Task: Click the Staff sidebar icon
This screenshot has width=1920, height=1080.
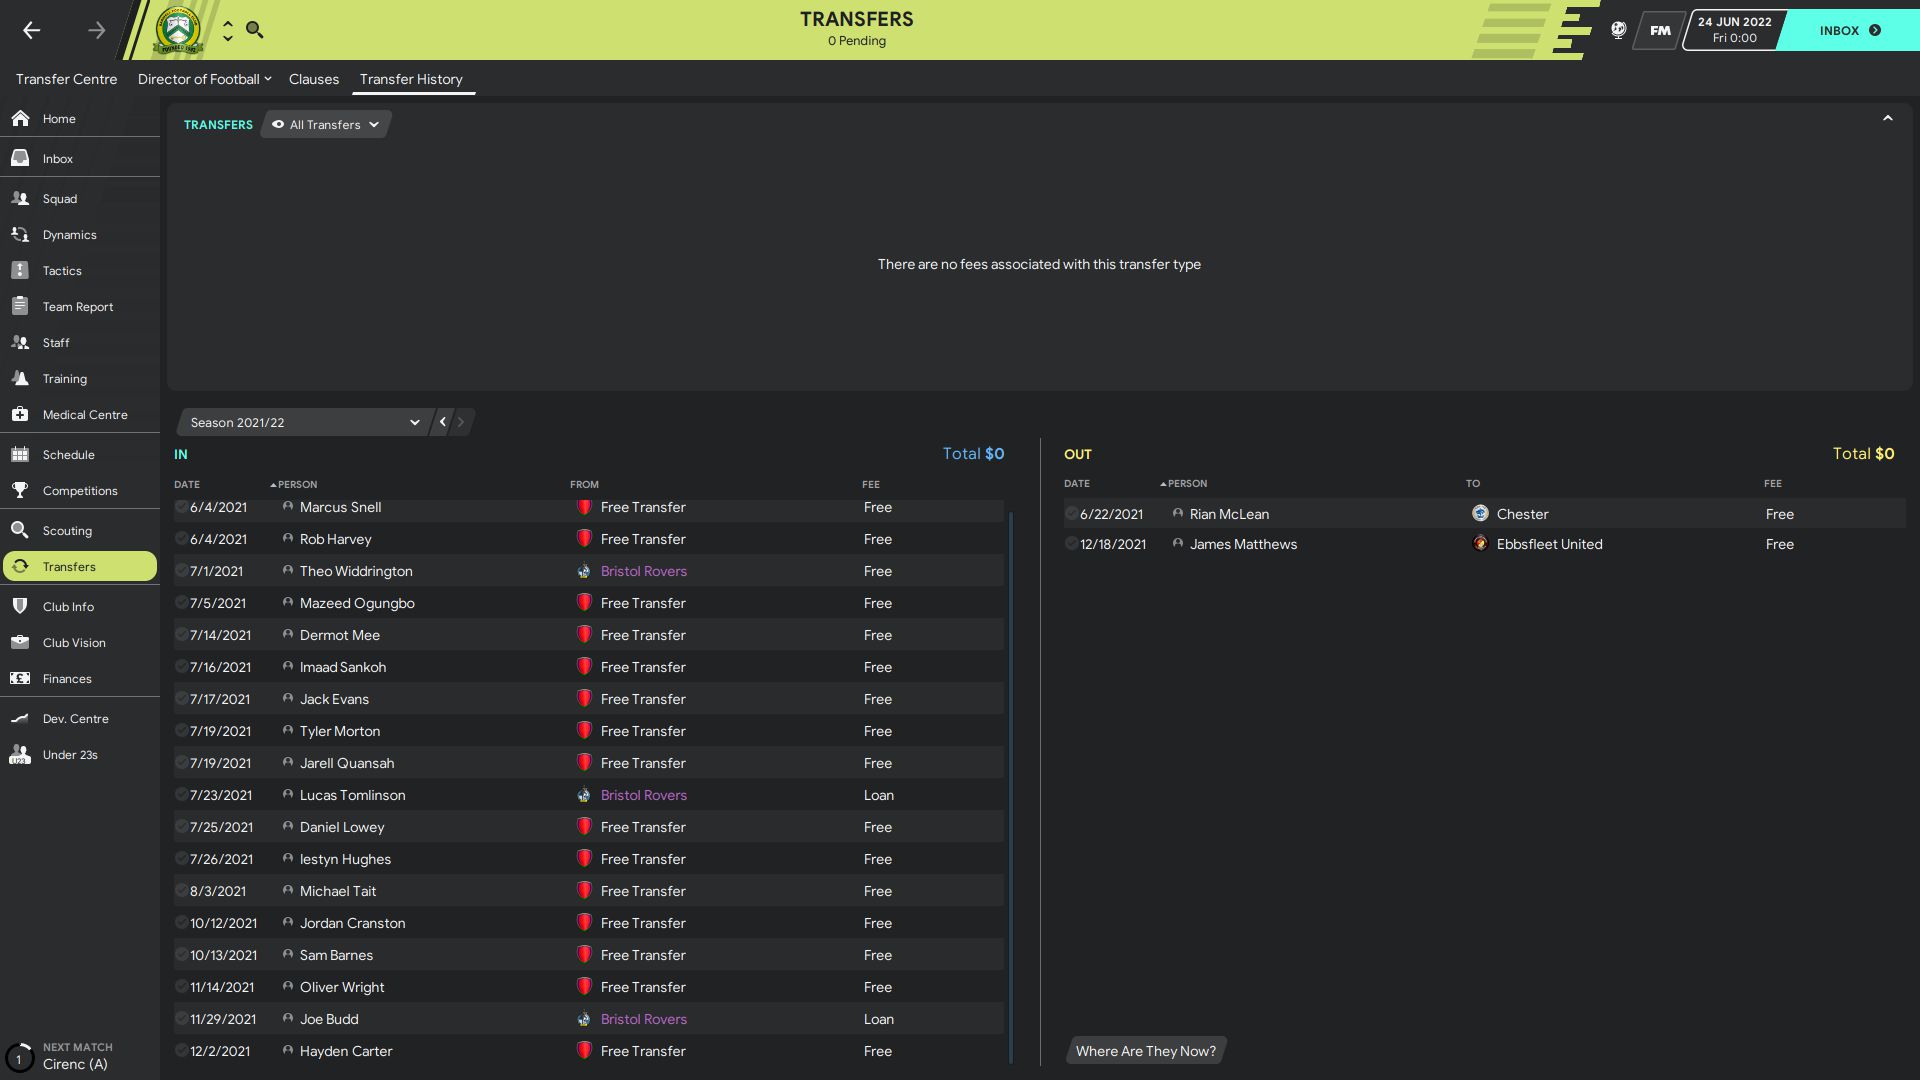Action: pos(20,342)
